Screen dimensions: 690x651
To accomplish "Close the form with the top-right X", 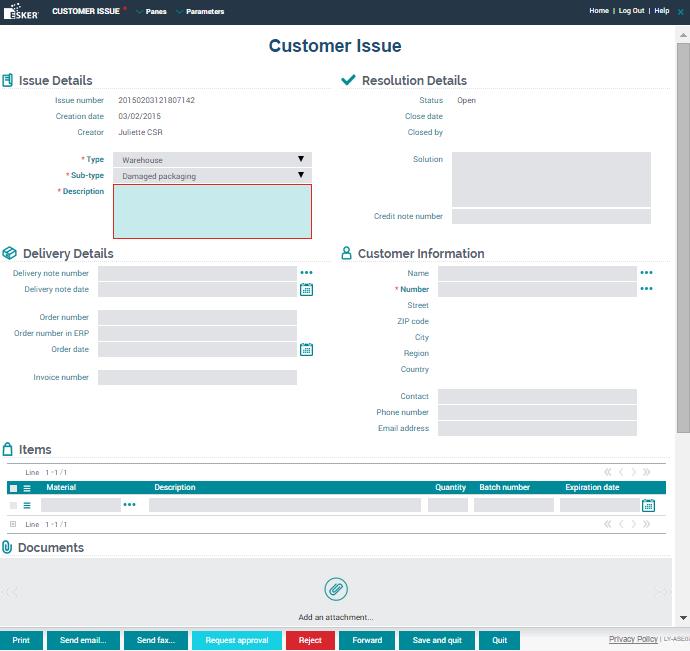I will point(680,11).
